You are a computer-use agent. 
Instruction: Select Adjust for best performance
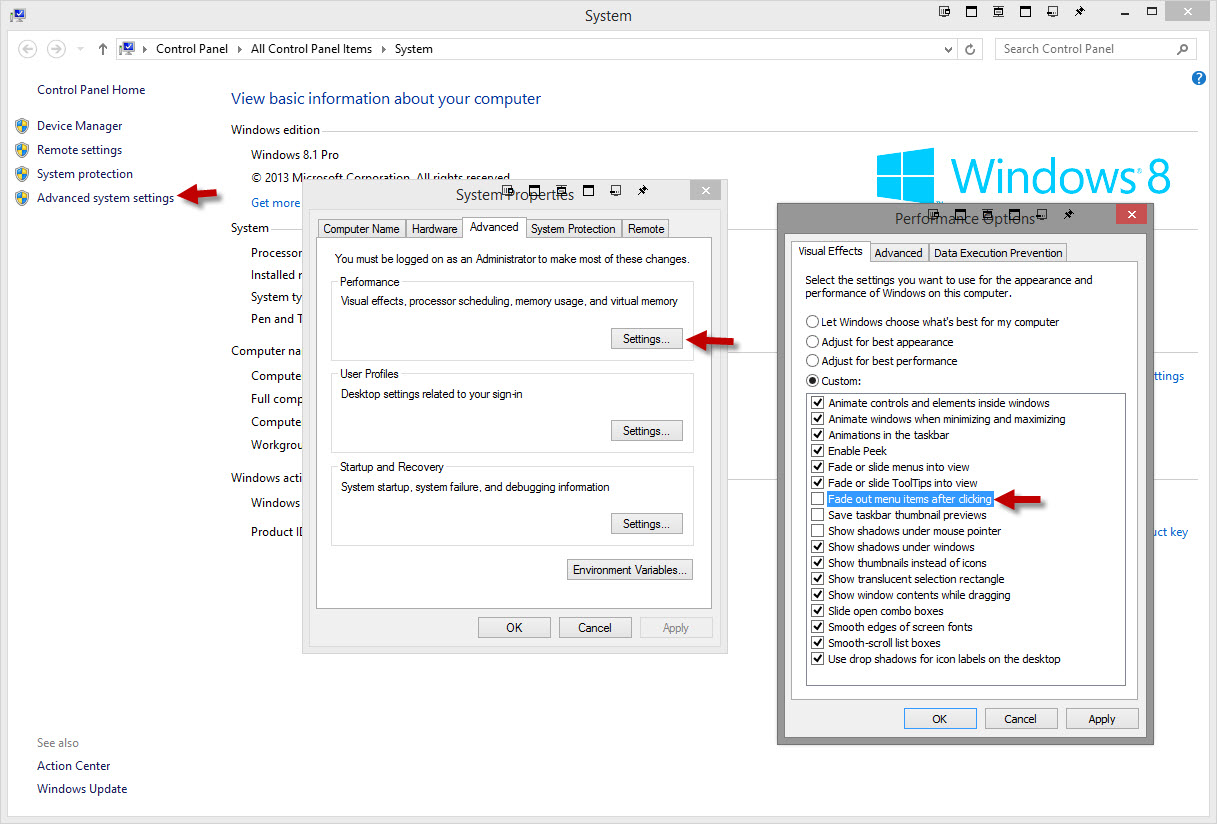(812, 361)
